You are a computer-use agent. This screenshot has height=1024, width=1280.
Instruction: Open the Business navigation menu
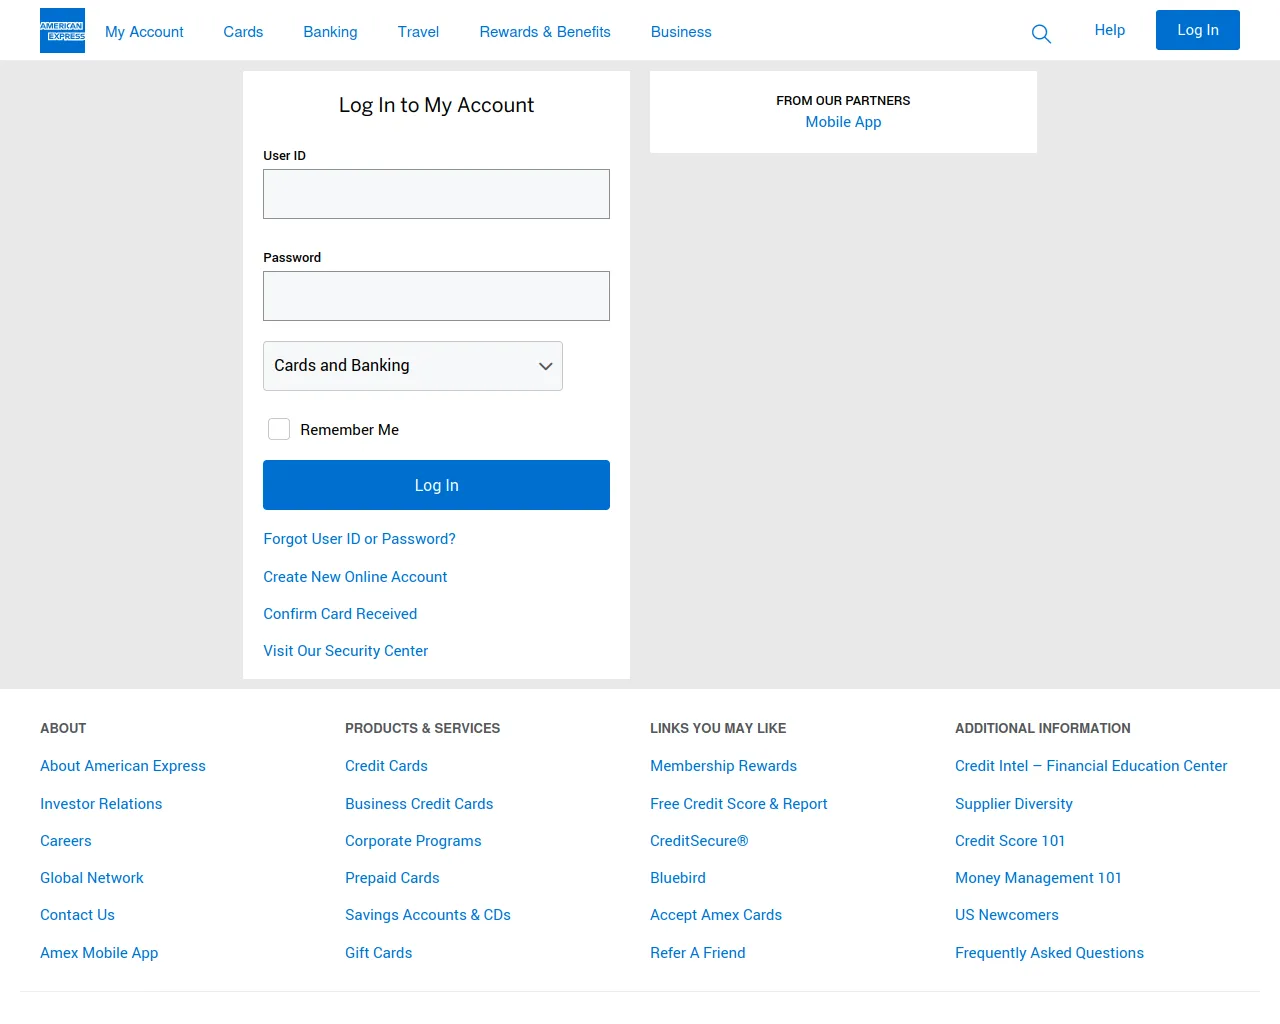click(x=681, y=32)
